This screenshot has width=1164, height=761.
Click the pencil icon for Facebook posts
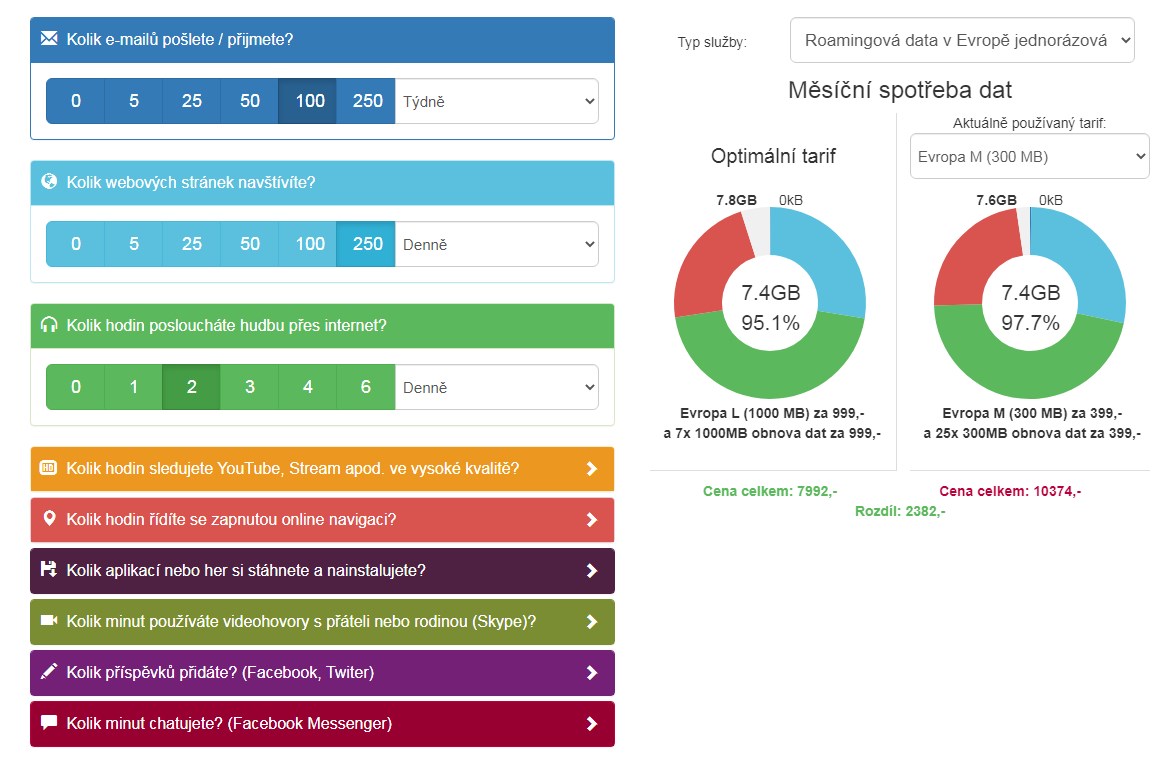click(x=49, y=672)
